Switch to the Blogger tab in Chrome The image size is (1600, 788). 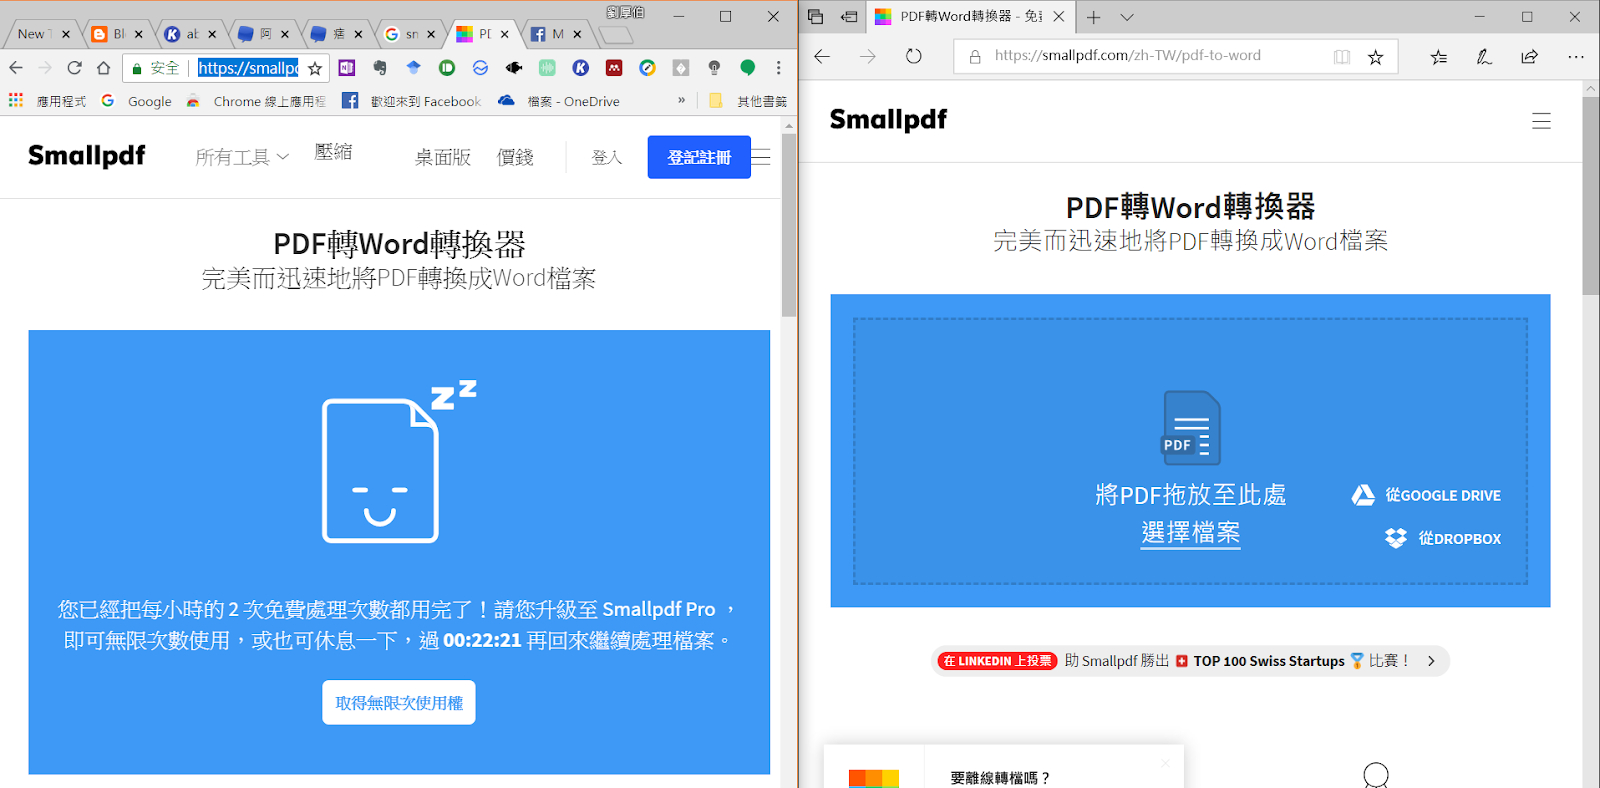(117, 34)
